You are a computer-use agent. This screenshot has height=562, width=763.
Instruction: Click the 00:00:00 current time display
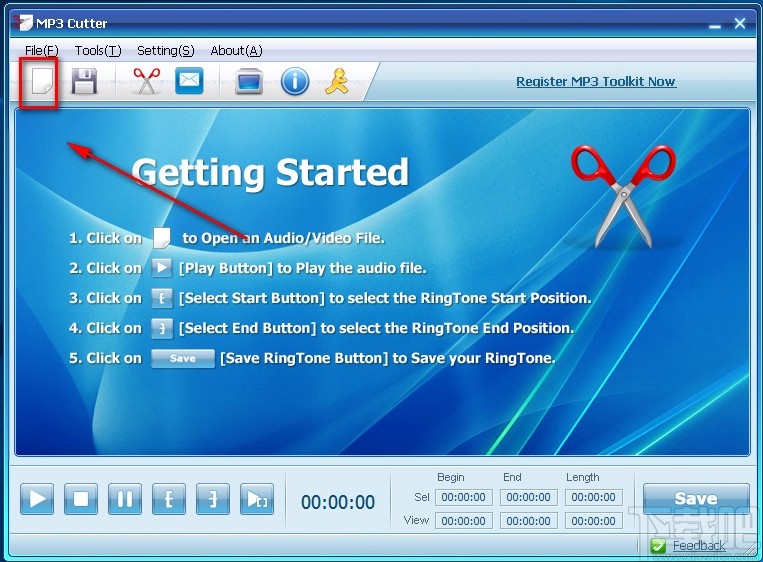(x=338, y=502)
